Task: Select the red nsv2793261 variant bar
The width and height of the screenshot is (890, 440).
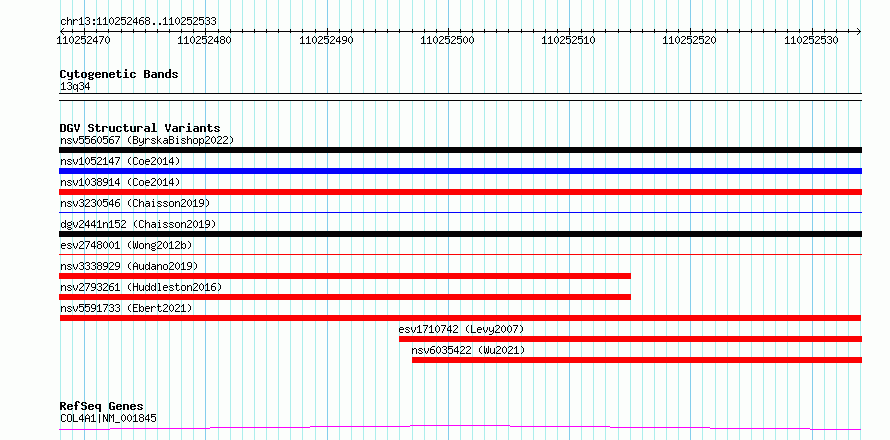Action: click(345, 297)
